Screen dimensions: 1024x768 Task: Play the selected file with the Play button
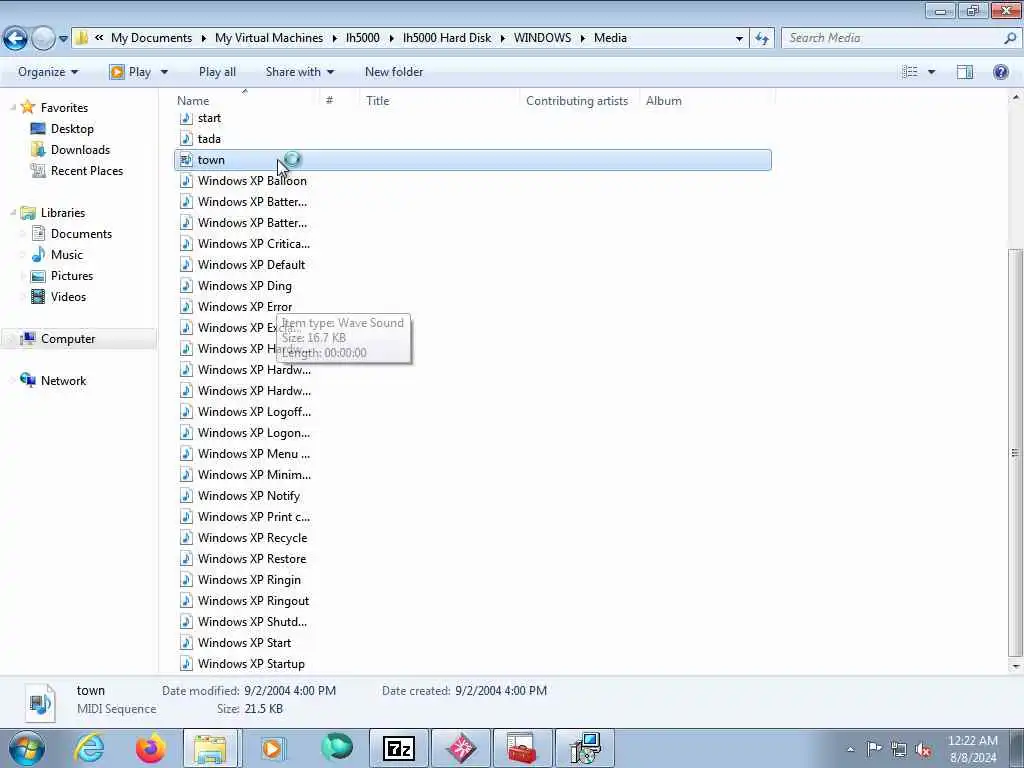tap(131, 72)
